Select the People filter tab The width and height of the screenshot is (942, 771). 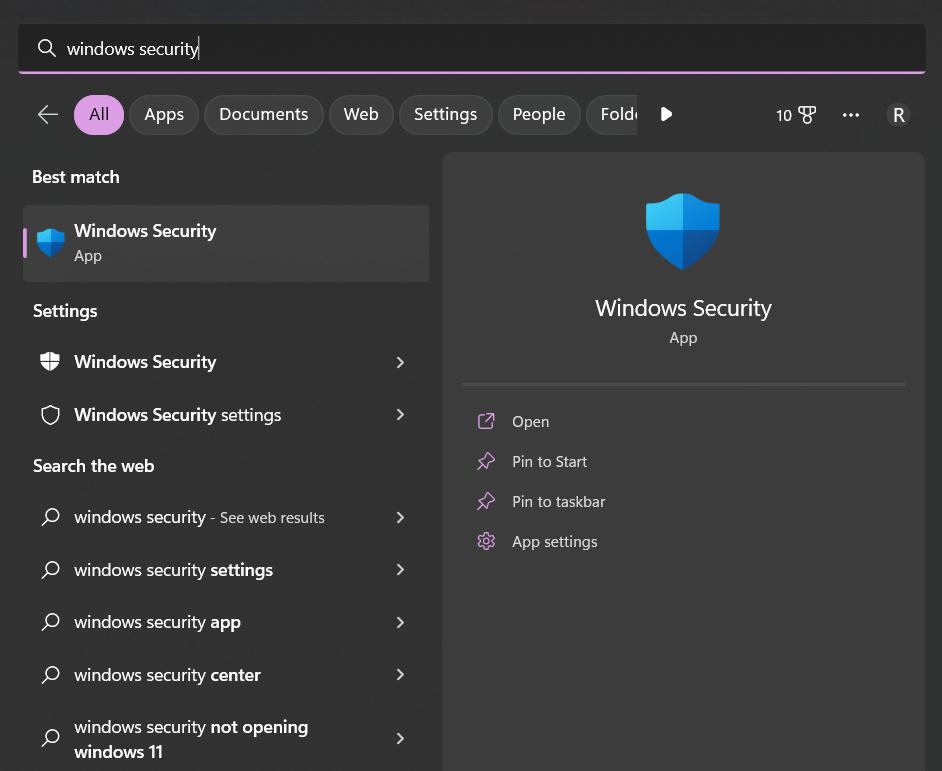[x=539, y=115]
